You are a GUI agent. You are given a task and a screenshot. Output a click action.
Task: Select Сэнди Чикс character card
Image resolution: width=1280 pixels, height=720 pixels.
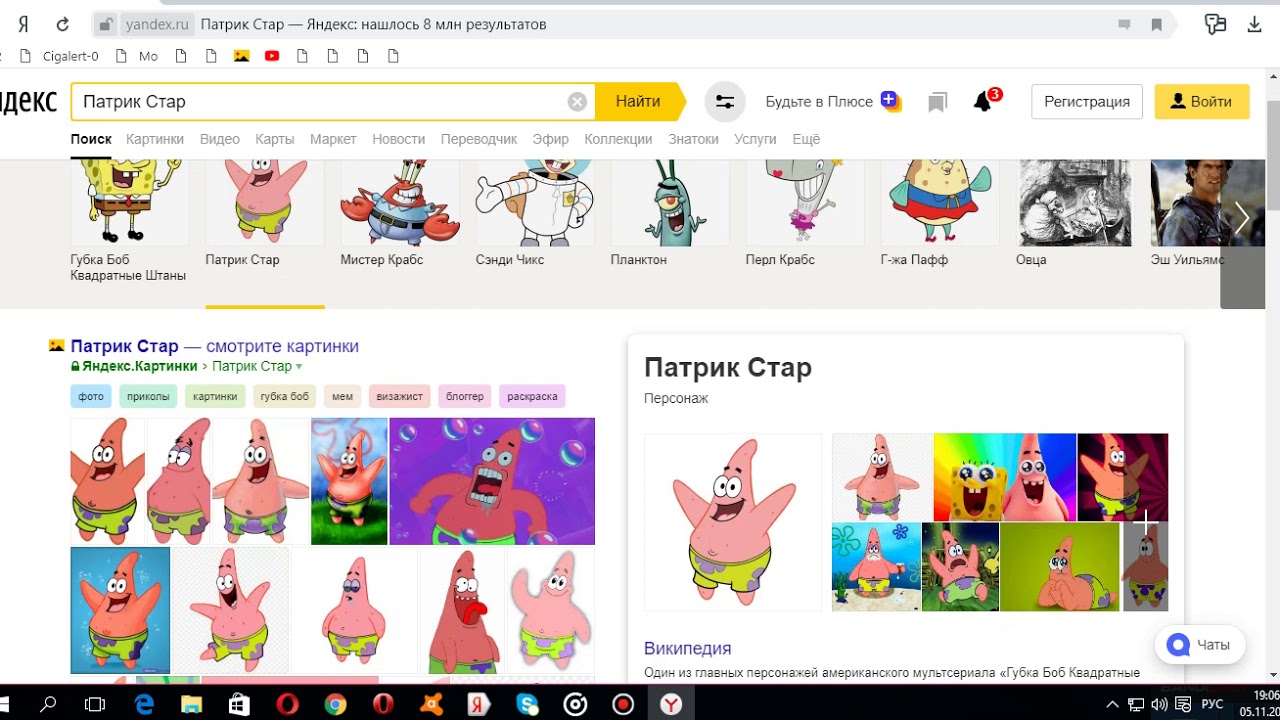535,213
